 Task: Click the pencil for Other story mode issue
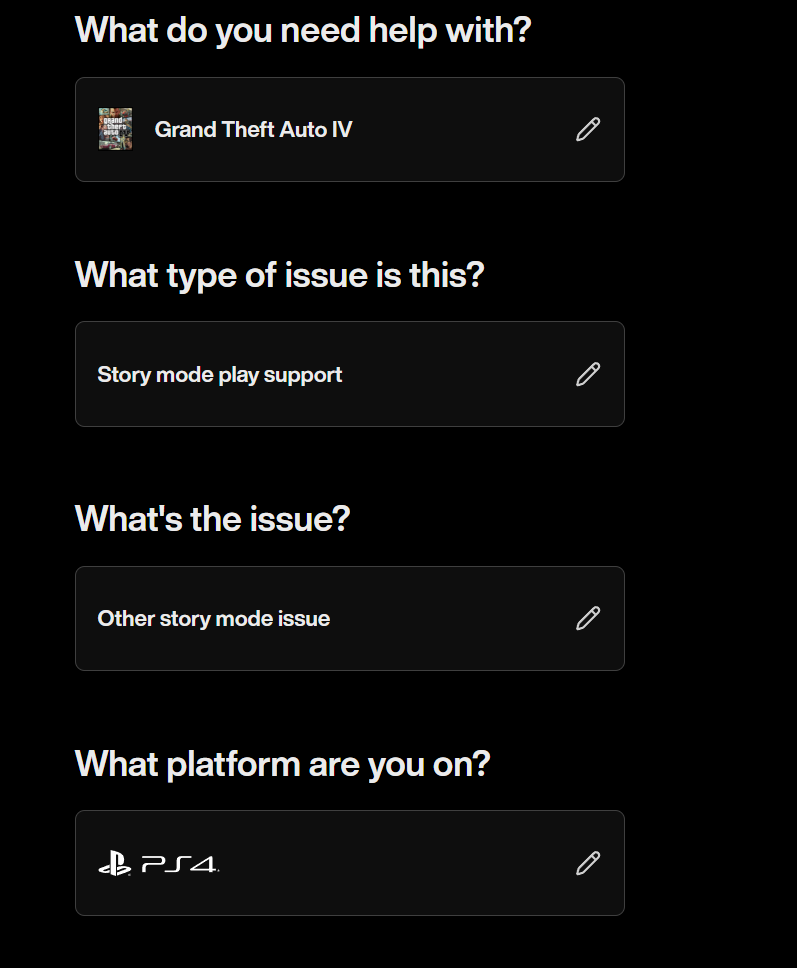point(588,618)
